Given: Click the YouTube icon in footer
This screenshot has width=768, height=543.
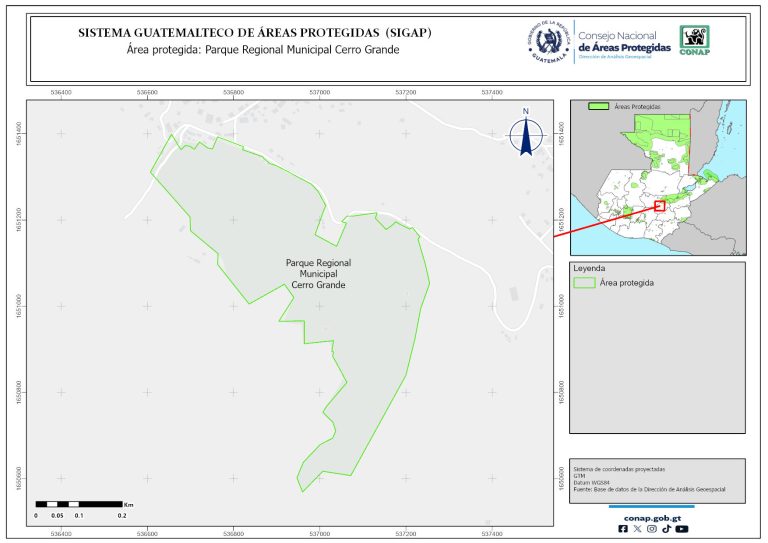Looking at the screenshot, I should click(x=681, y=530).
